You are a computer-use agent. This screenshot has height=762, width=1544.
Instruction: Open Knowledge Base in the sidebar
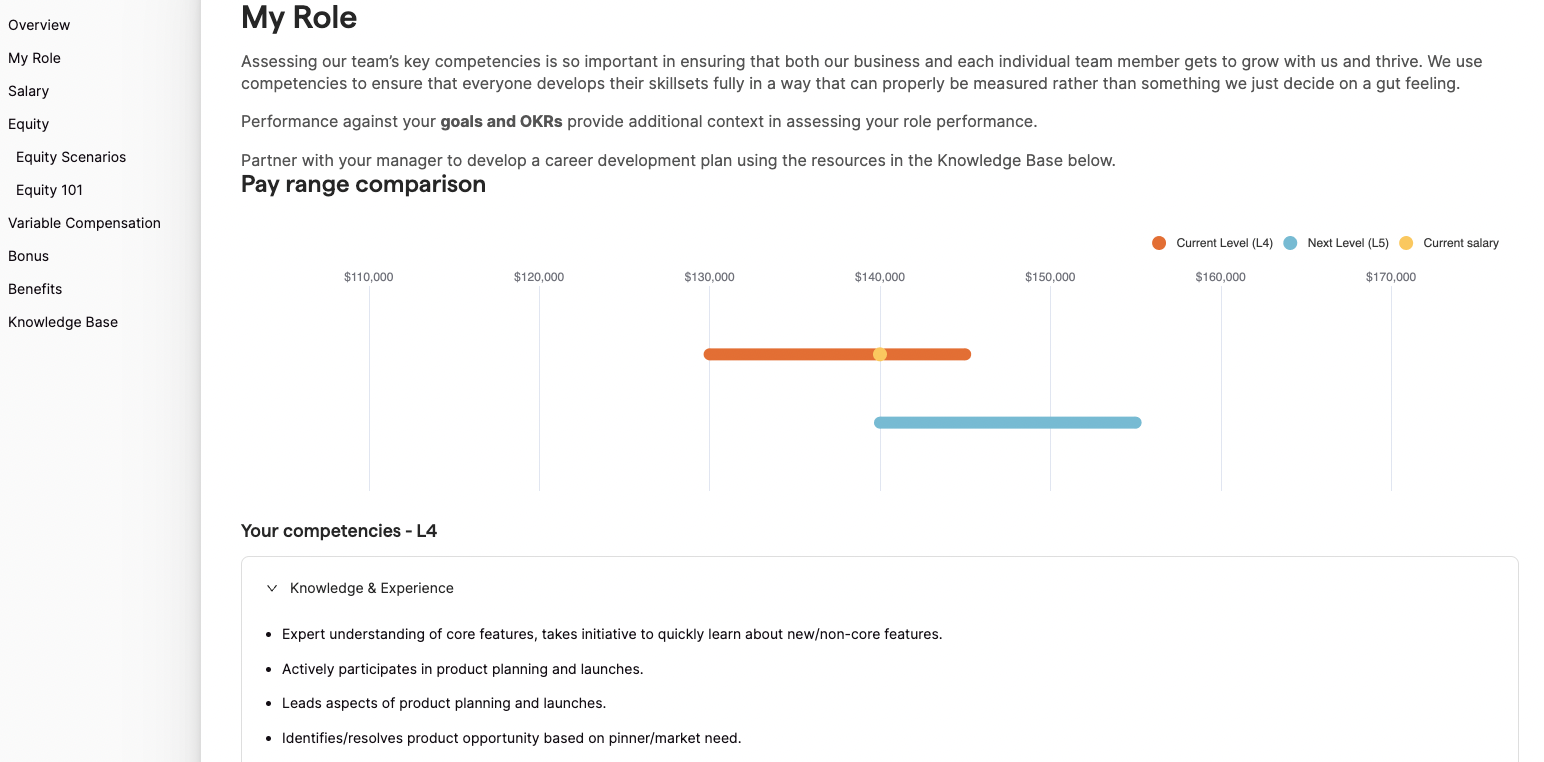tap(63, 322)
